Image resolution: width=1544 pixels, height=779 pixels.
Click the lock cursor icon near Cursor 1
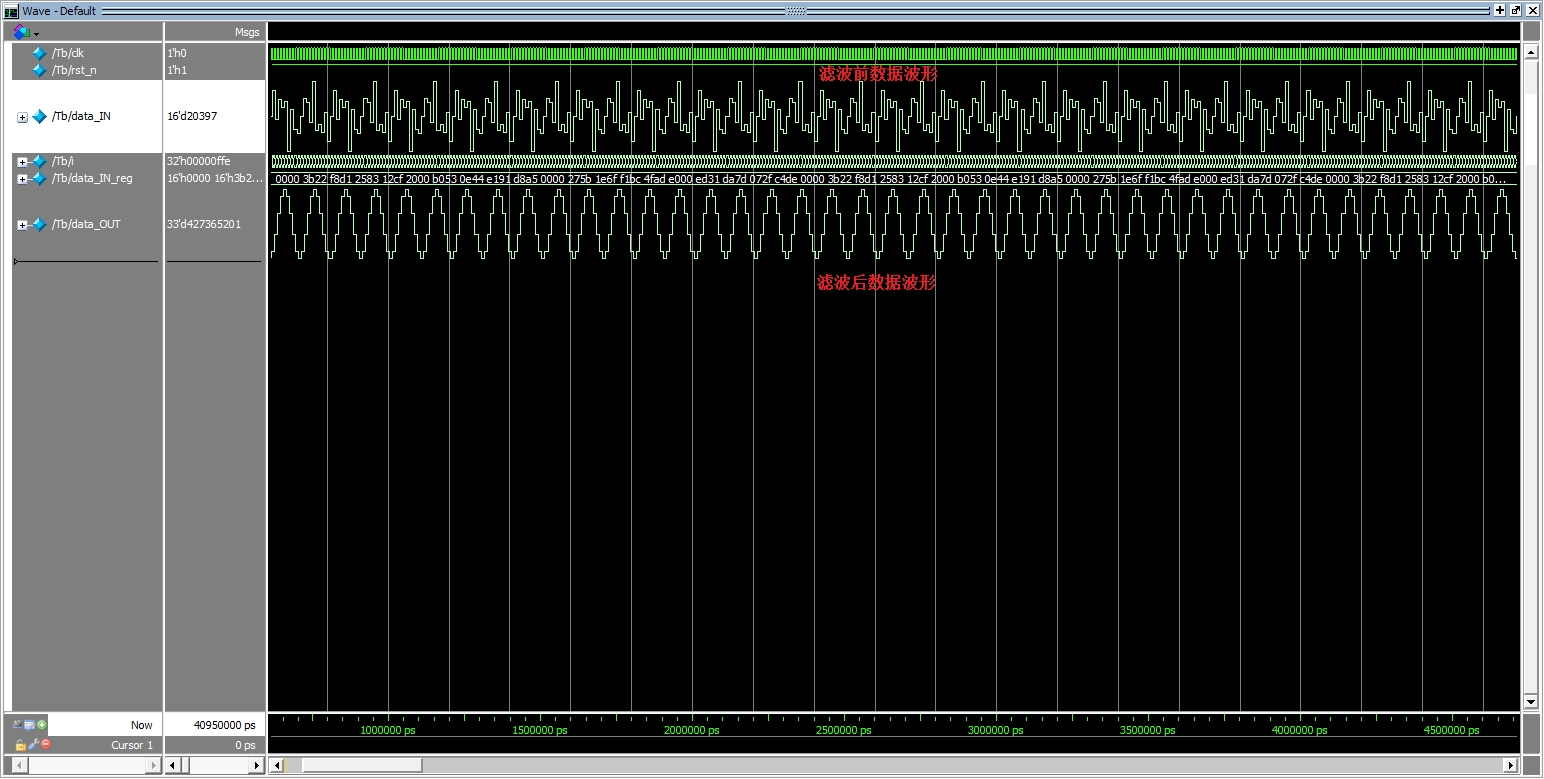click(x=20, y=744)
